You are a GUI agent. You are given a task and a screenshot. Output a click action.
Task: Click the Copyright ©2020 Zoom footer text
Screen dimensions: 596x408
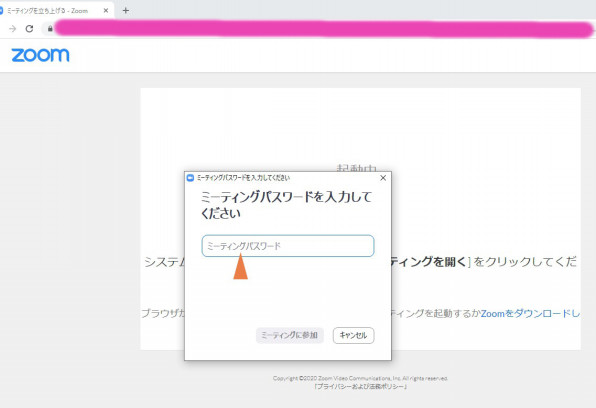pyautogui.click(x=360, y=378)
